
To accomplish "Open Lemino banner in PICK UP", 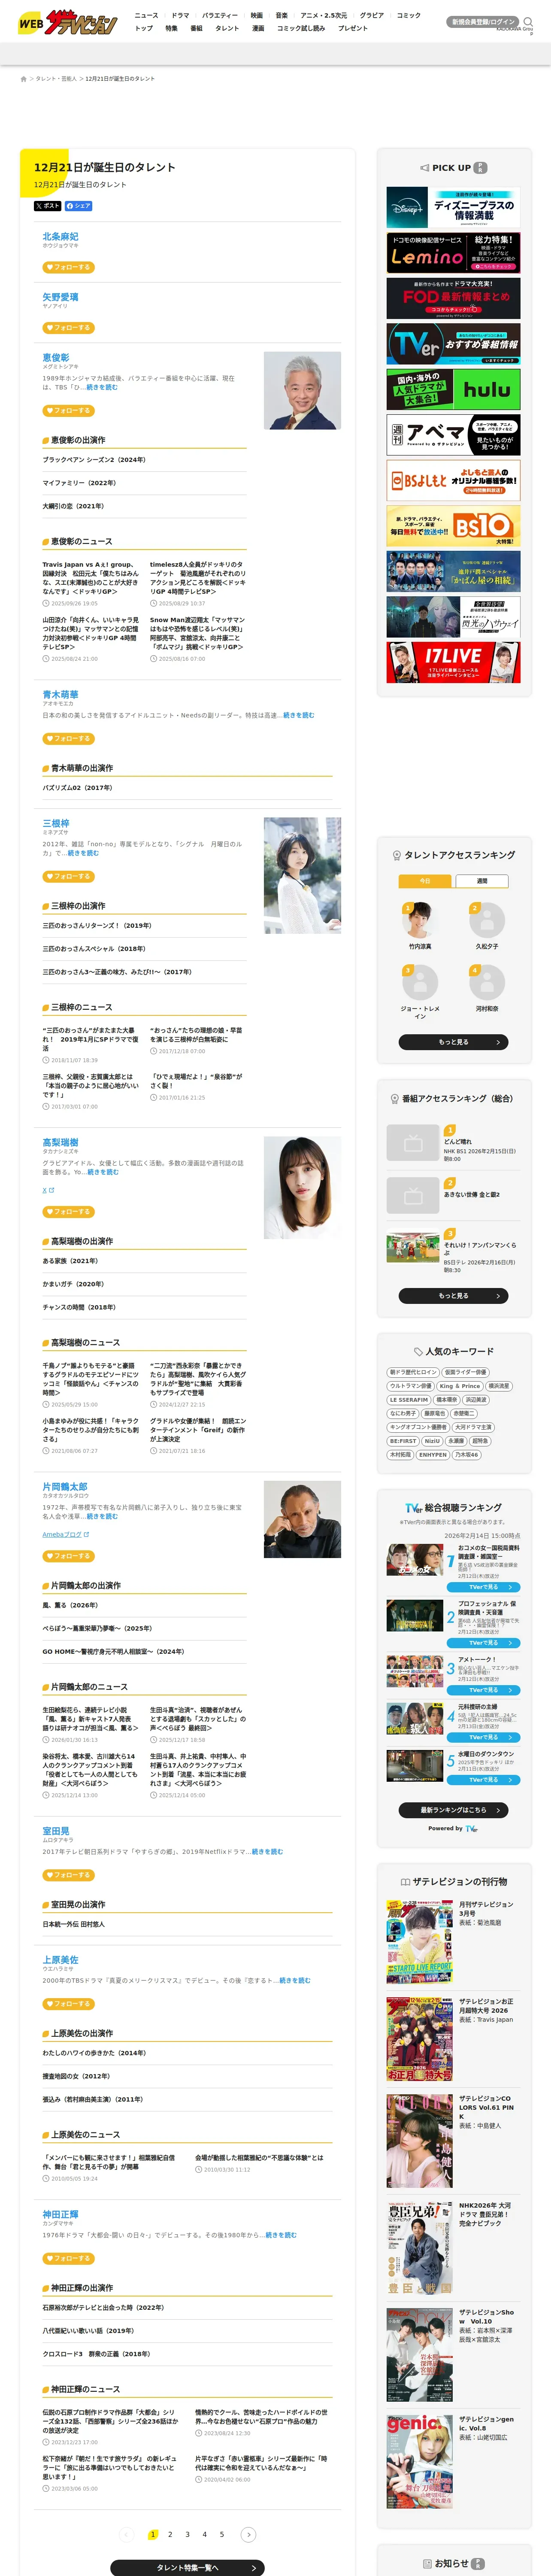I will click(x=453, y=253).
